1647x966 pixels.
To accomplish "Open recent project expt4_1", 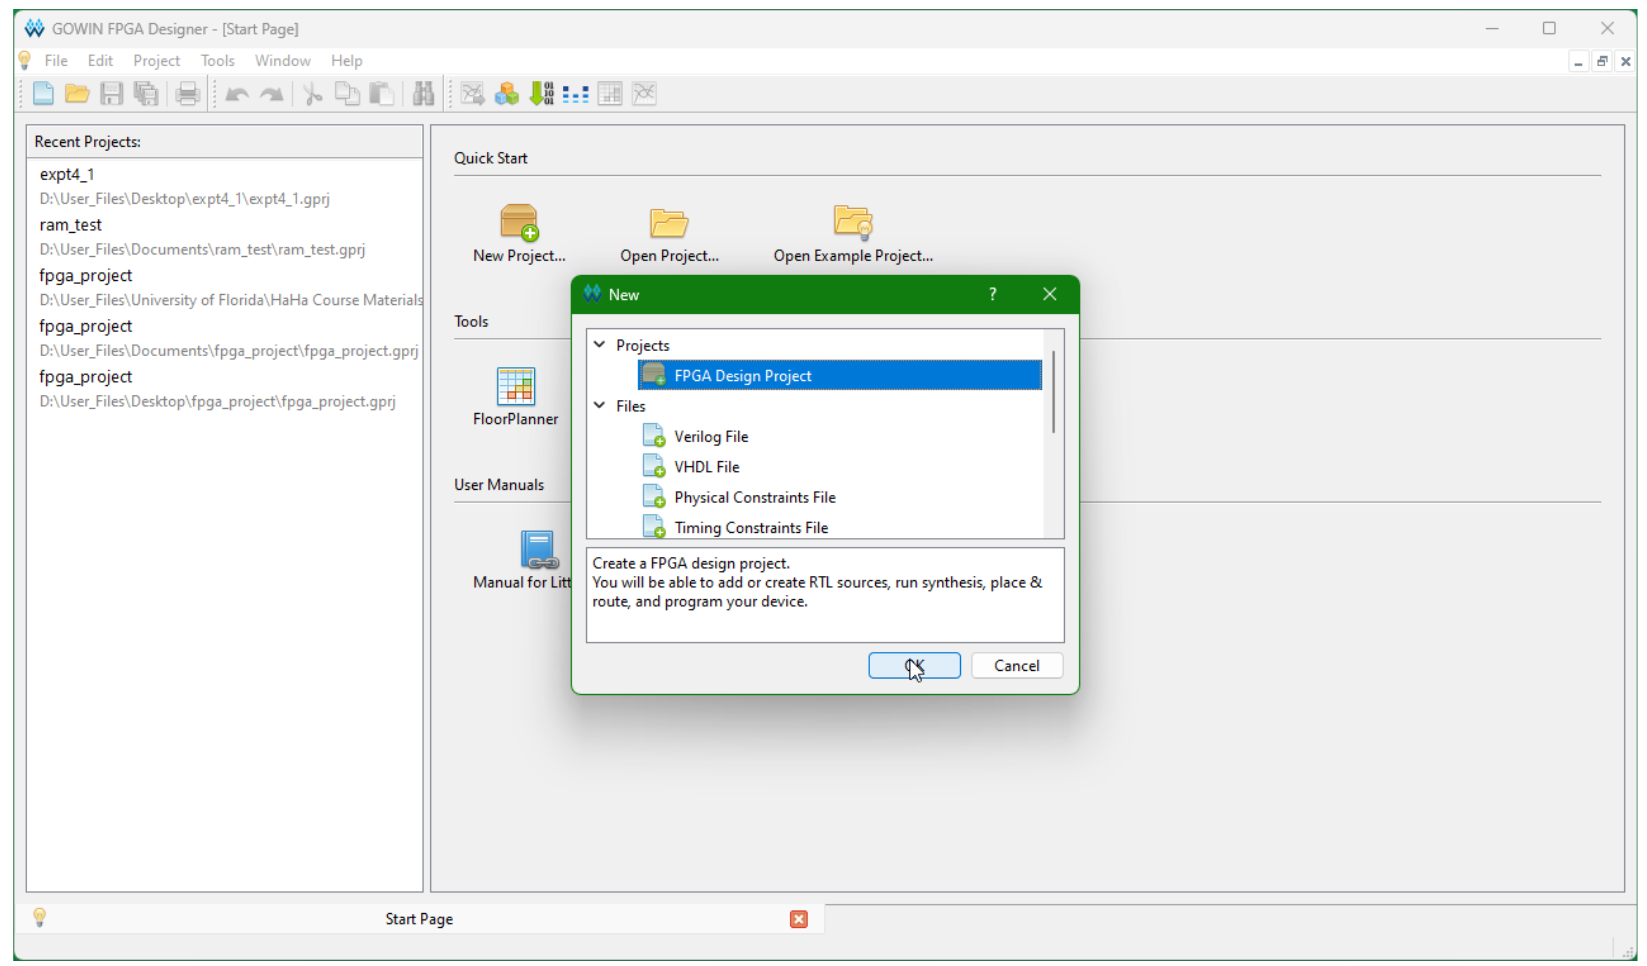I will 225,186.
